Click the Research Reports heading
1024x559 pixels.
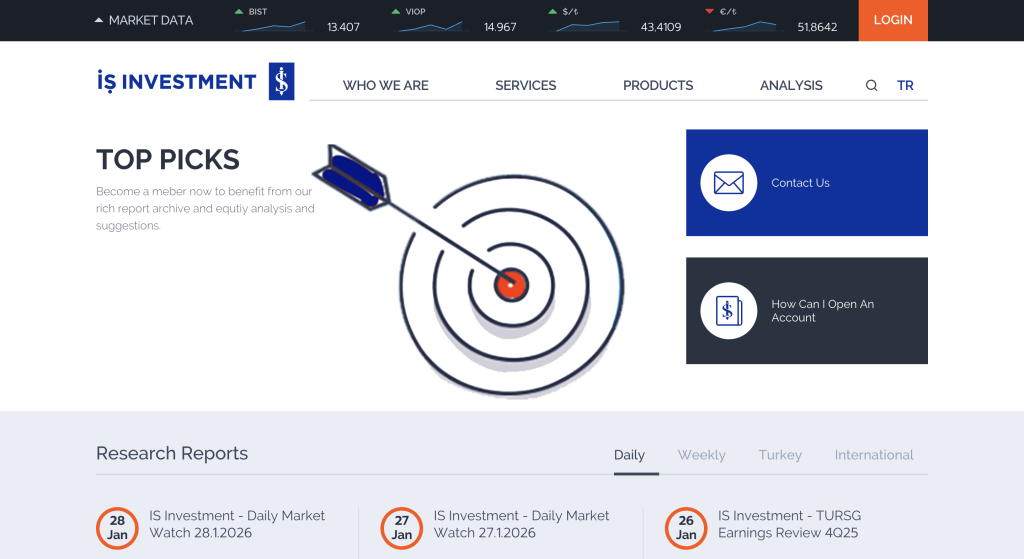(x=172, y=453)
